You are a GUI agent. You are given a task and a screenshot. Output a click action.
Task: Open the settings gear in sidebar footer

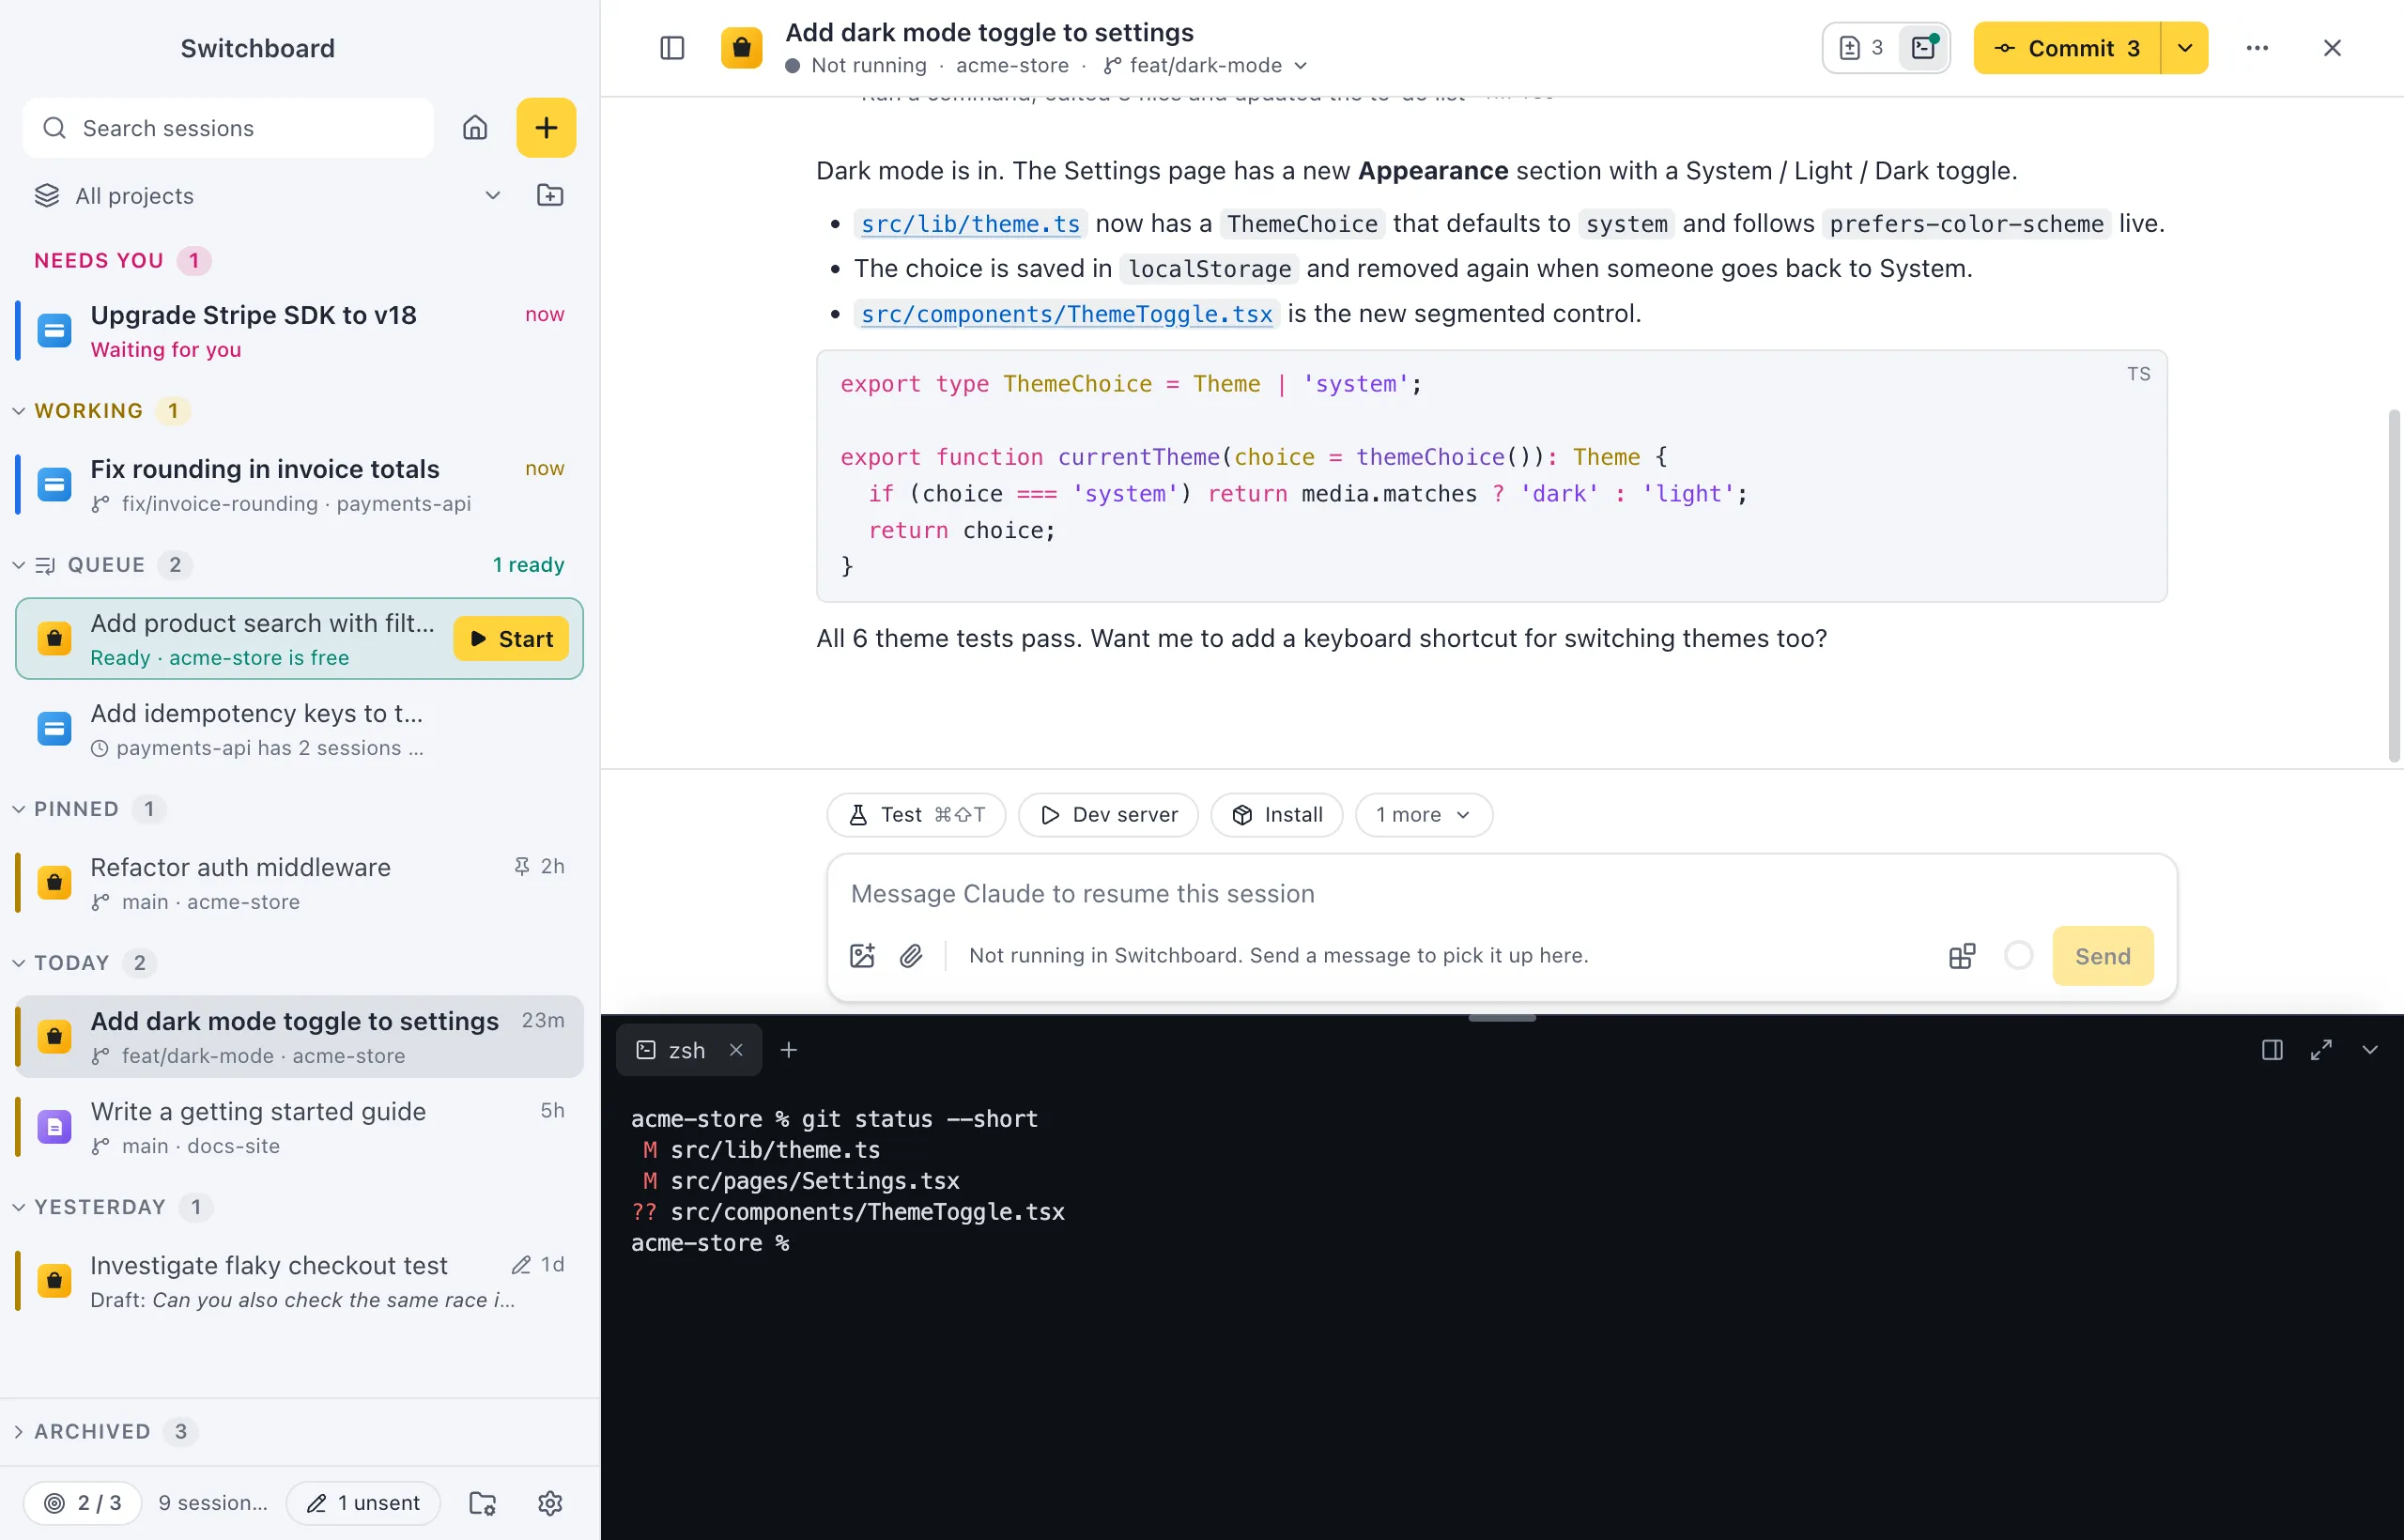(550, 1503)
